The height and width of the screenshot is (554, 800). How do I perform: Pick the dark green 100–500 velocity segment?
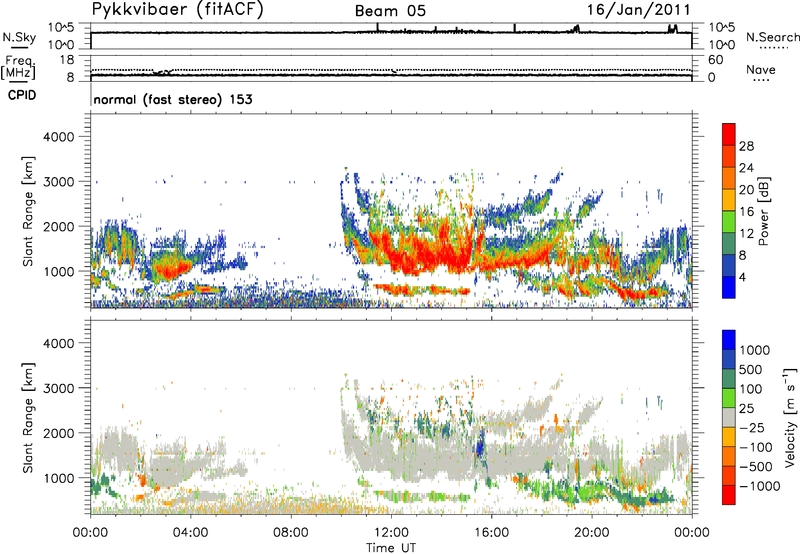pos(729,379)
